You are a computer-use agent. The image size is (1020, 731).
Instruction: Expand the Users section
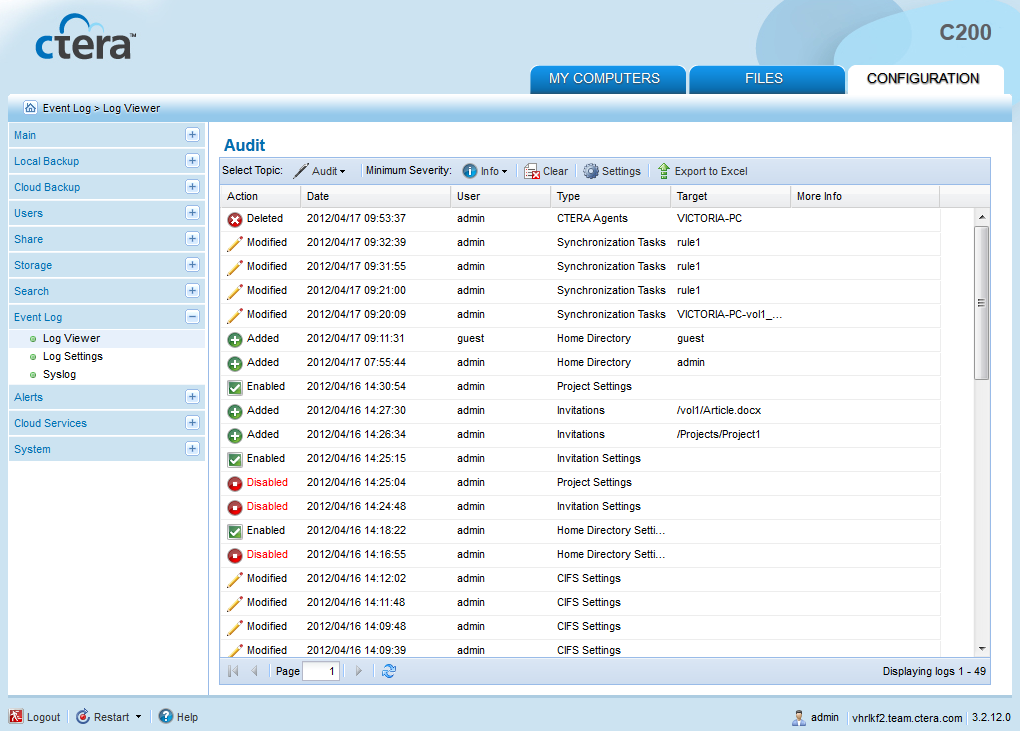tap(192, 213)
